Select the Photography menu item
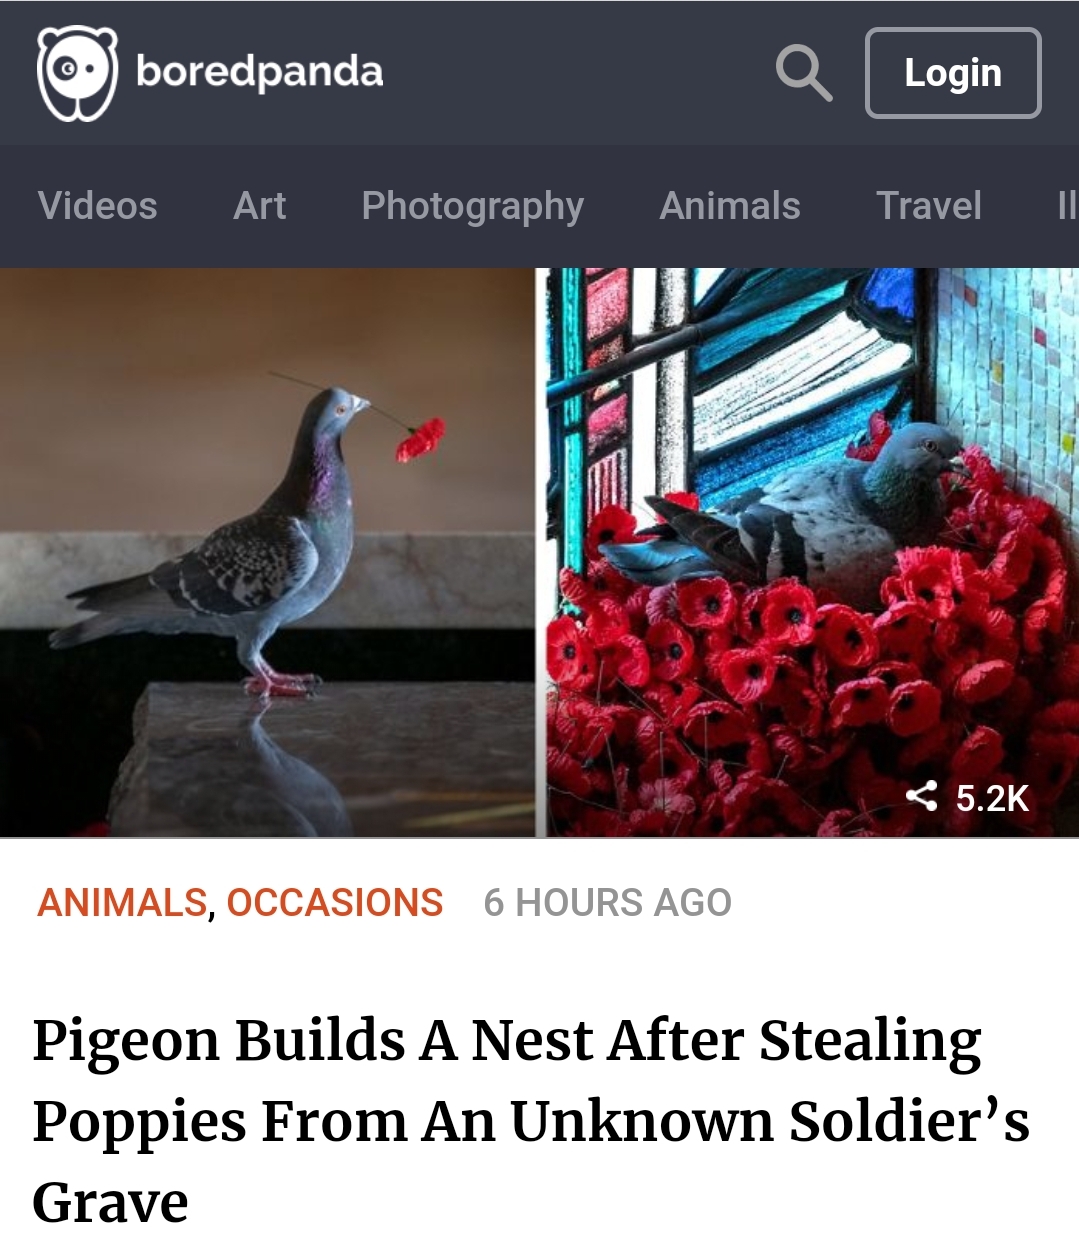1079x1258 pixels. 473,207
